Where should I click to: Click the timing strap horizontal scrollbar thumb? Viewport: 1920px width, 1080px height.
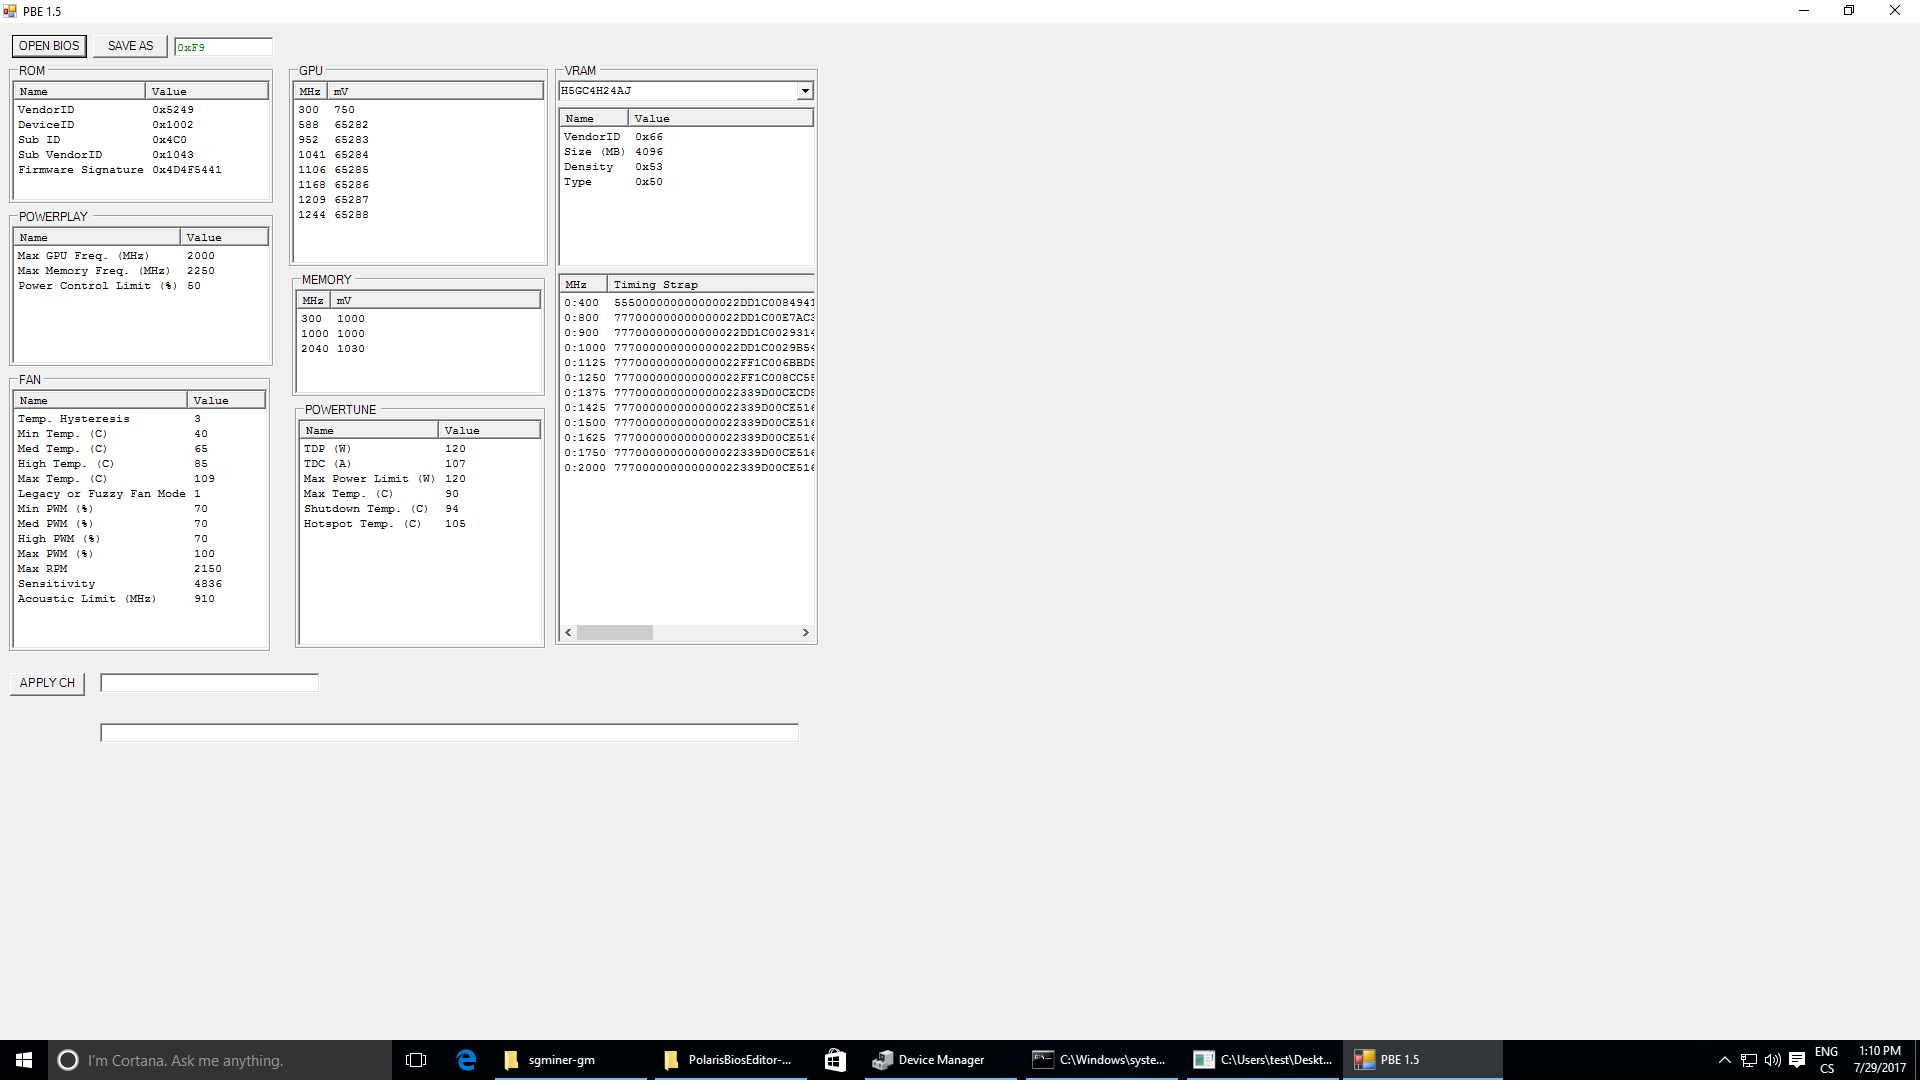pyautogui.click(x=614, y=633)
